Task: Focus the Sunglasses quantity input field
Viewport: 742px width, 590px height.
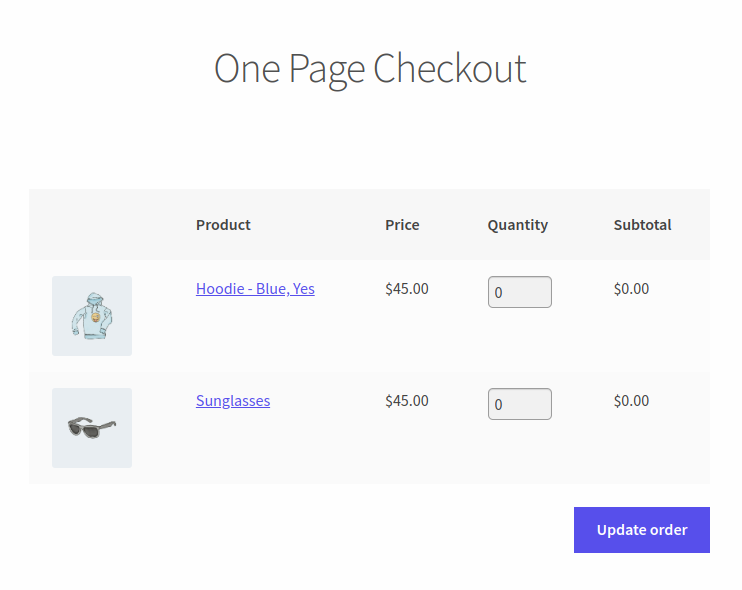Action: [520, 404]
